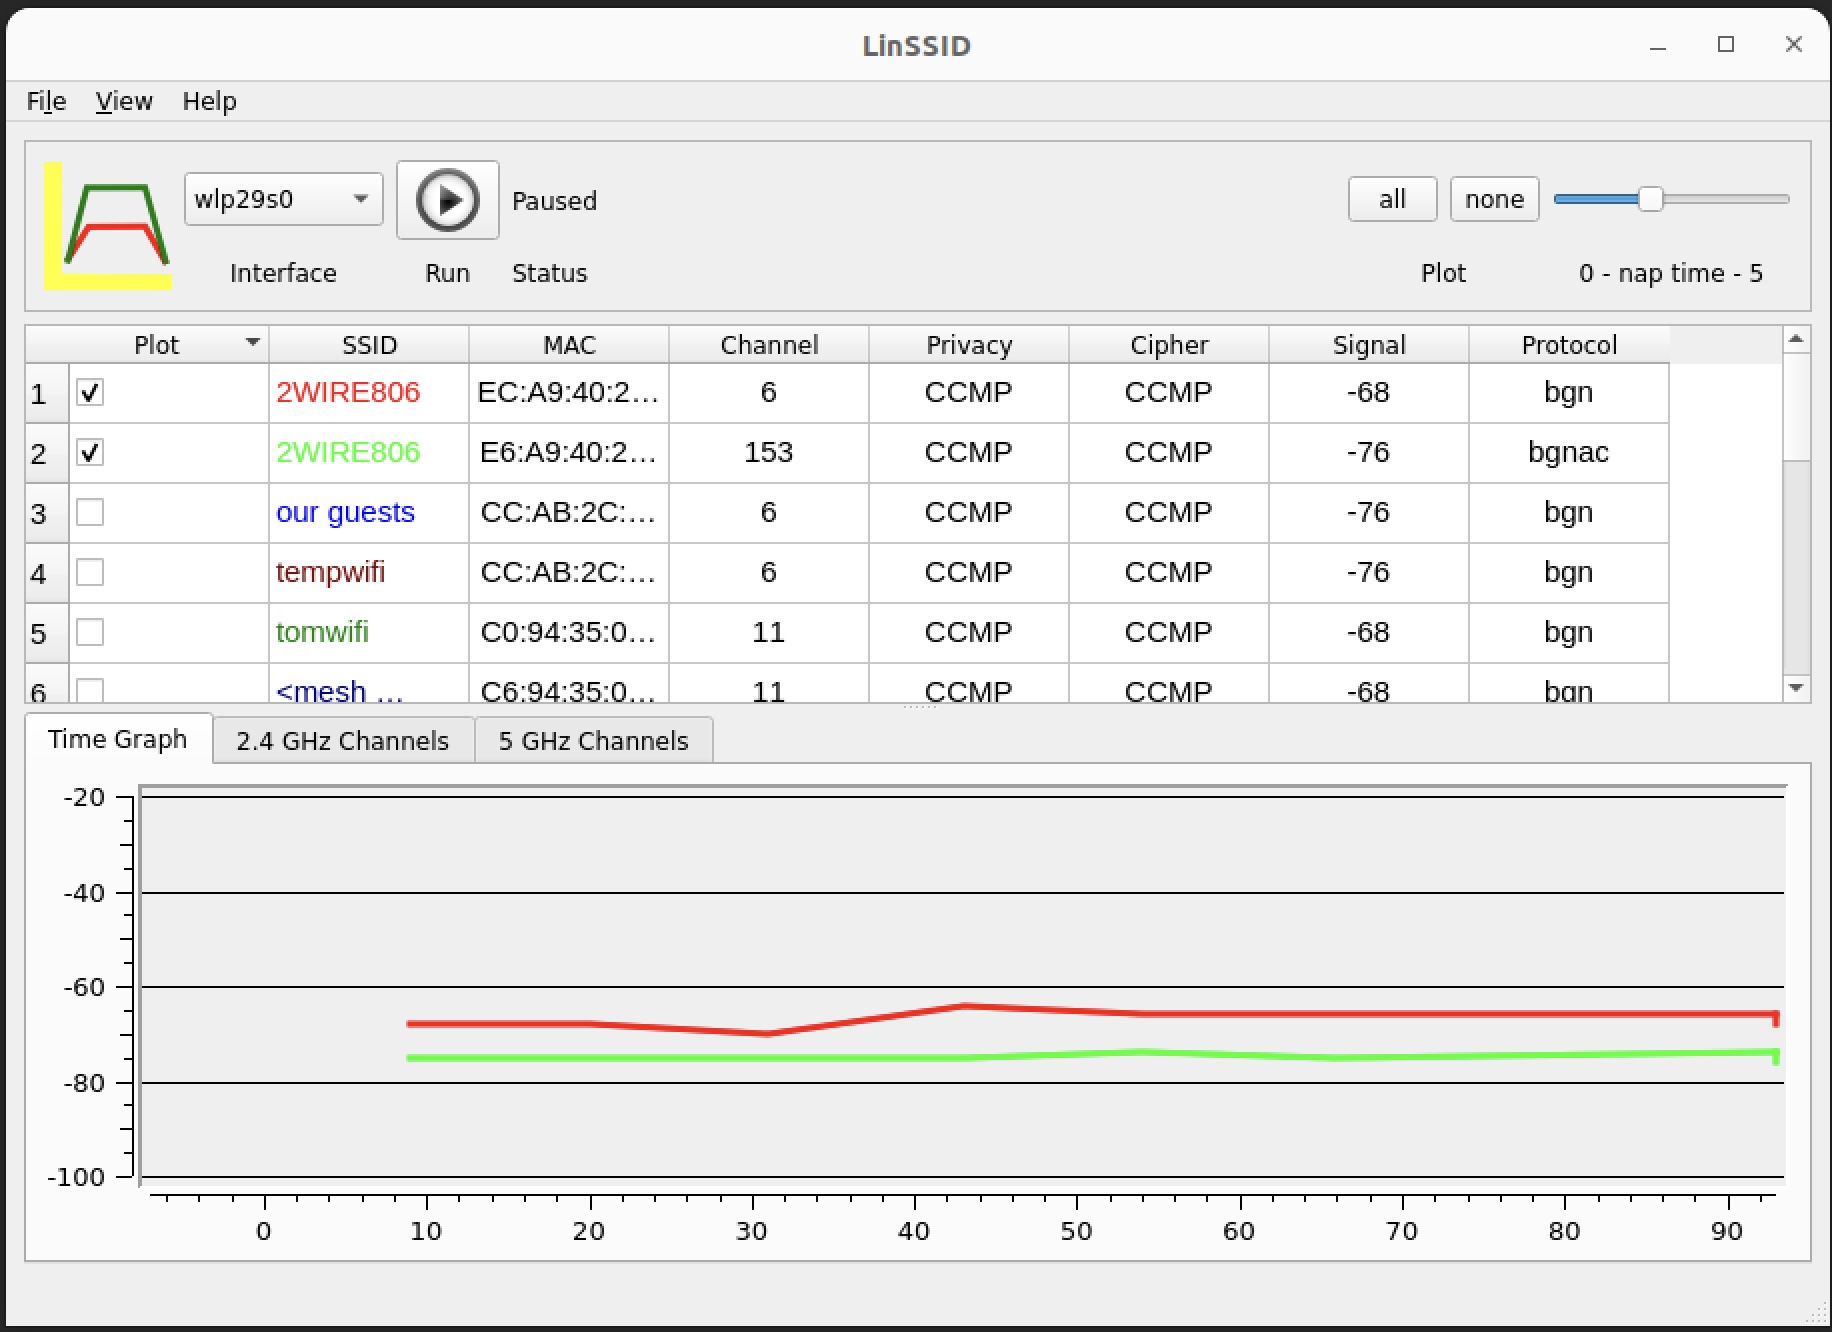Click the nap time slider handle

click(1650, 199)
